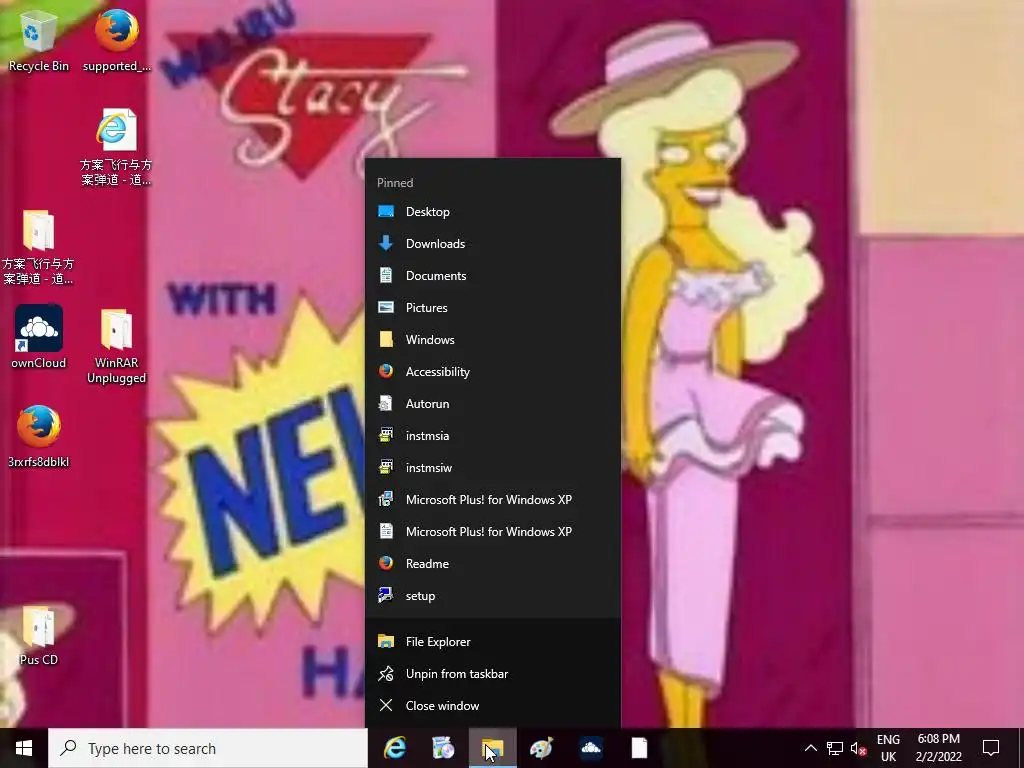Viewport: 1024px width, 768px height.
Task: Select the Pus CD folder icon
Action: click(x=39, y=635)
